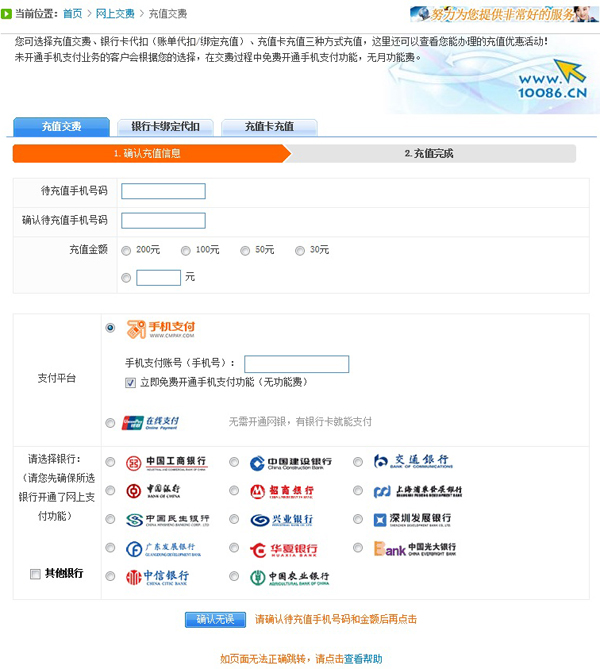Select the 在线支付 UnionPay radio
This screenshot has height=669, width=600.
(x=110, y=423)
